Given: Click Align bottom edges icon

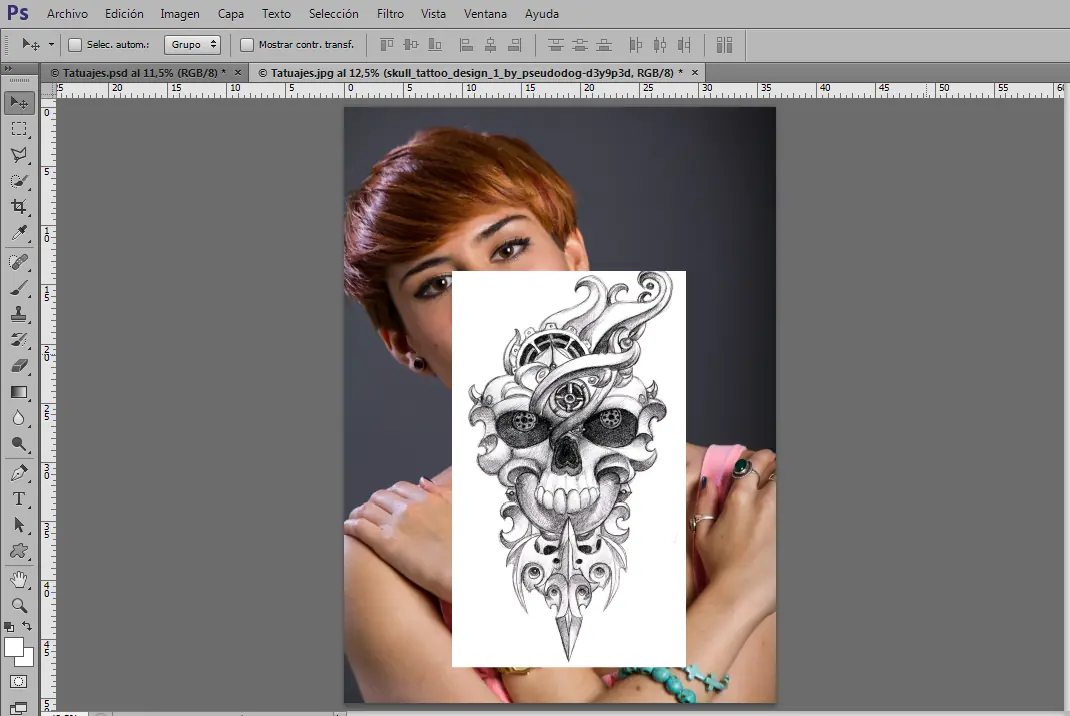Looking at the screenshot, I should point(435,45).
